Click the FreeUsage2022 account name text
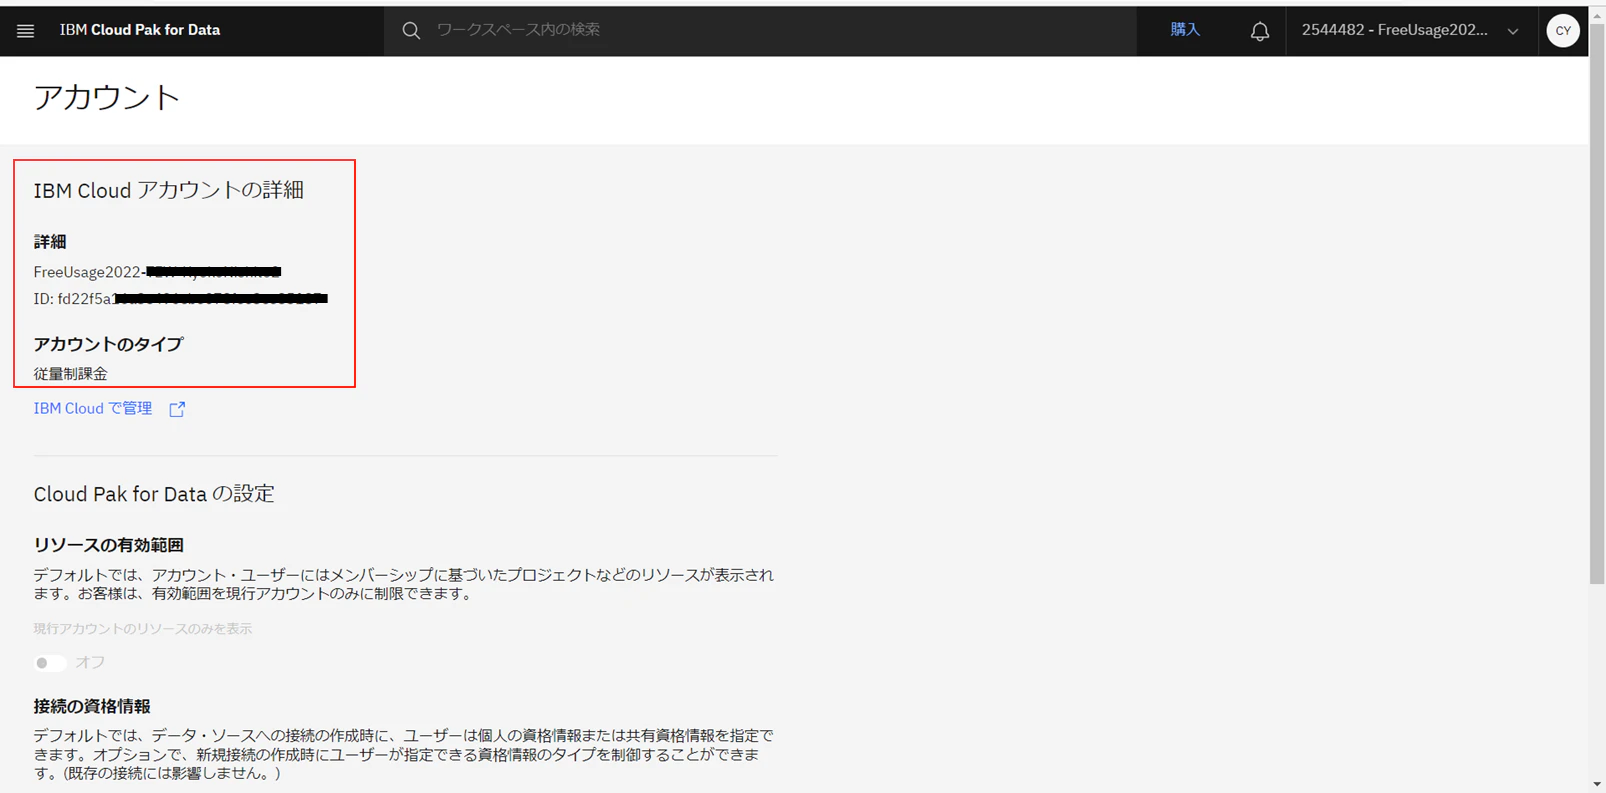1606x793 pixels. coord(158,272)
